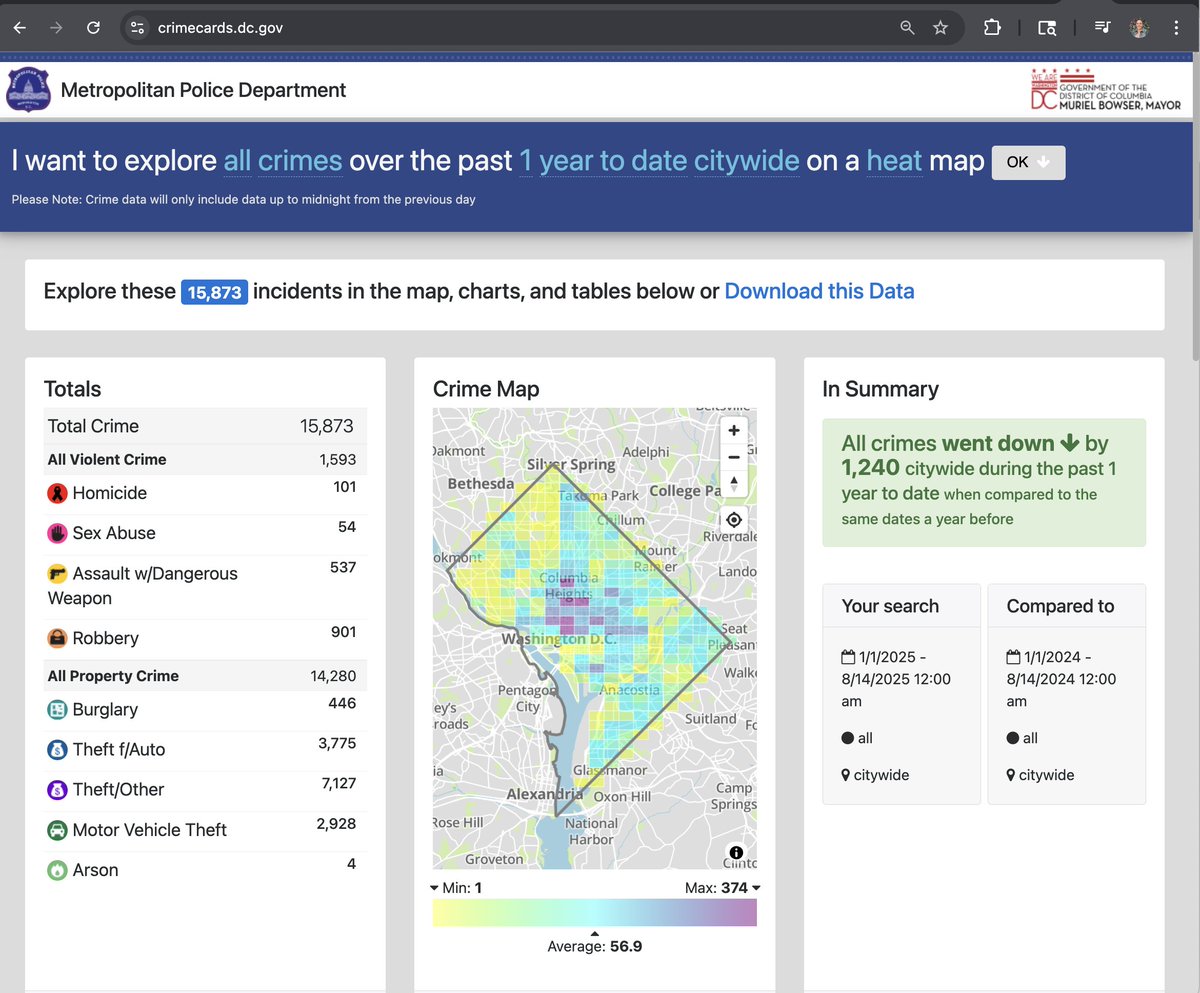Open the Max: 374 legend dropdown
The image size is (1200, 993).
click(x=723, y=888)
